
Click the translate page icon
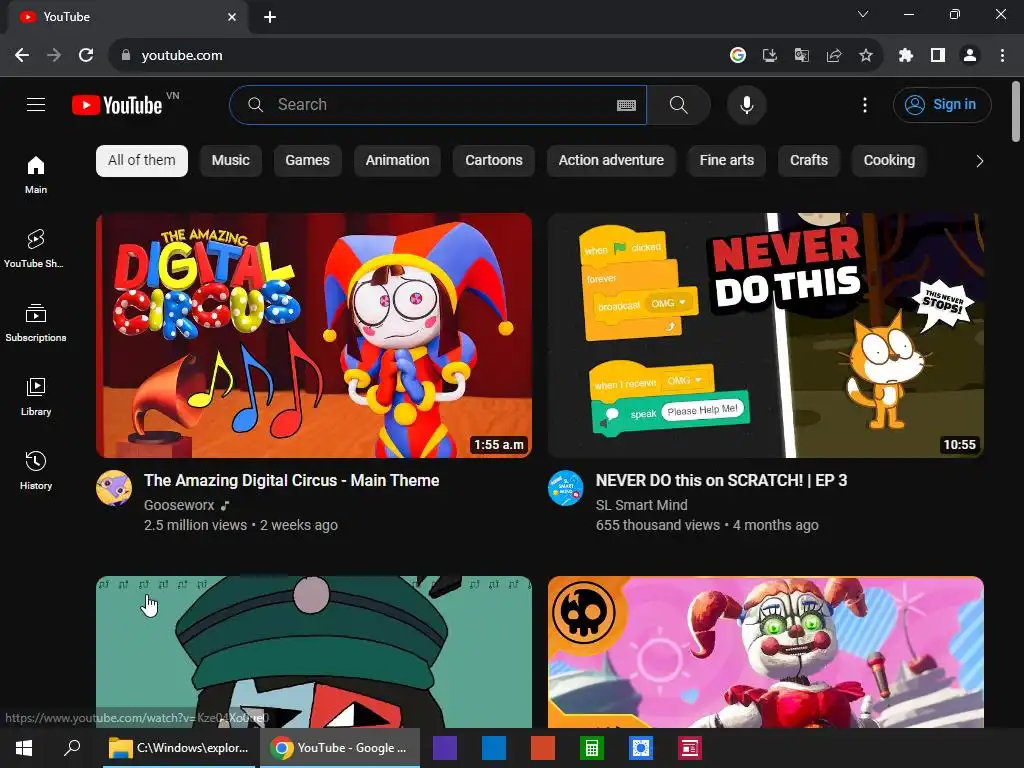[802, 56]
